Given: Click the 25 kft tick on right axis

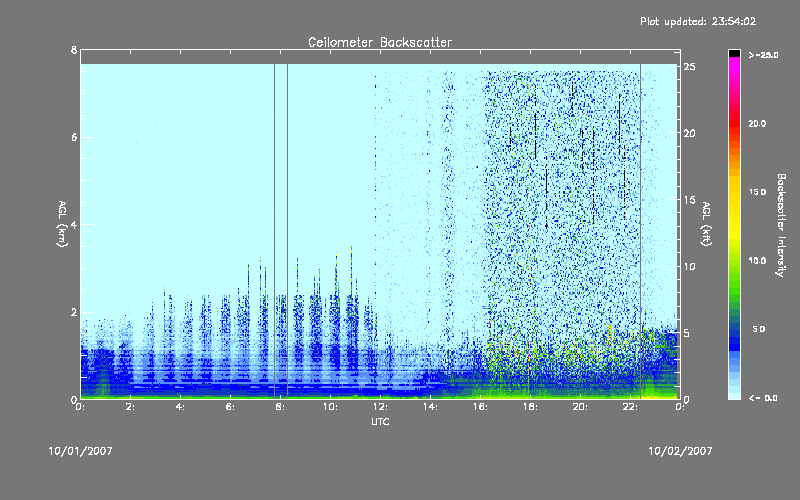Looking at the screenshot, I should coord(689,67).
